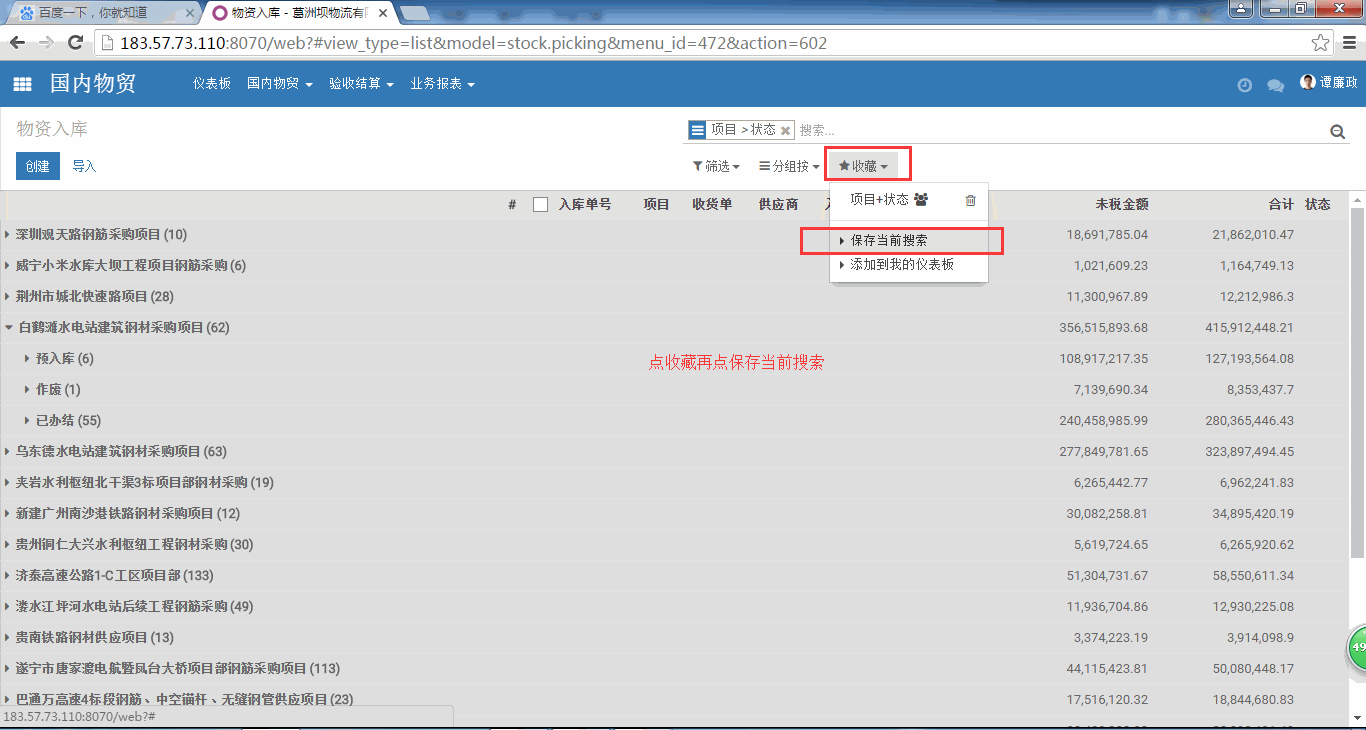
Task: Open the 筛选 filter dropdown
Action: point(716,166)
